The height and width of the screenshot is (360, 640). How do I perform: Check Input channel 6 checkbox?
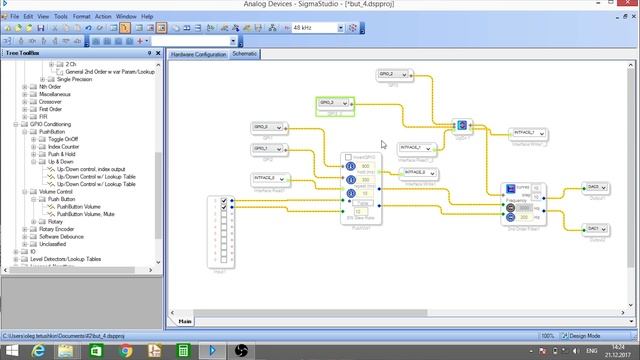224,240
